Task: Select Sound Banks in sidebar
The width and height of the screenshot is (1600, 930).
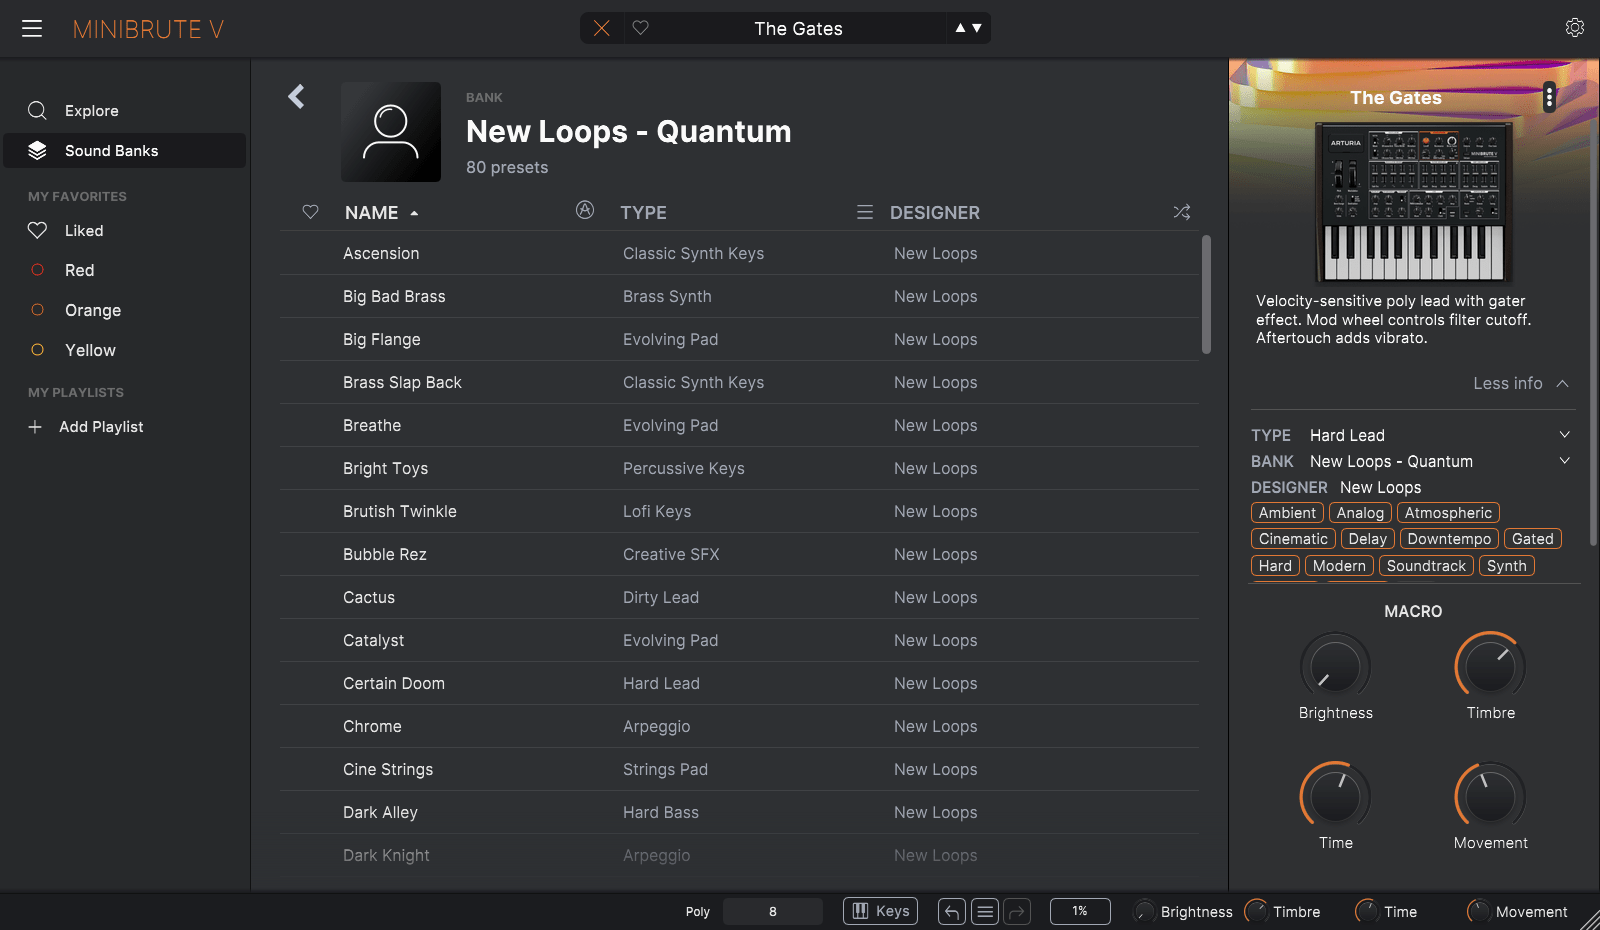Action: pyautogui.click(x=111, y=151)
